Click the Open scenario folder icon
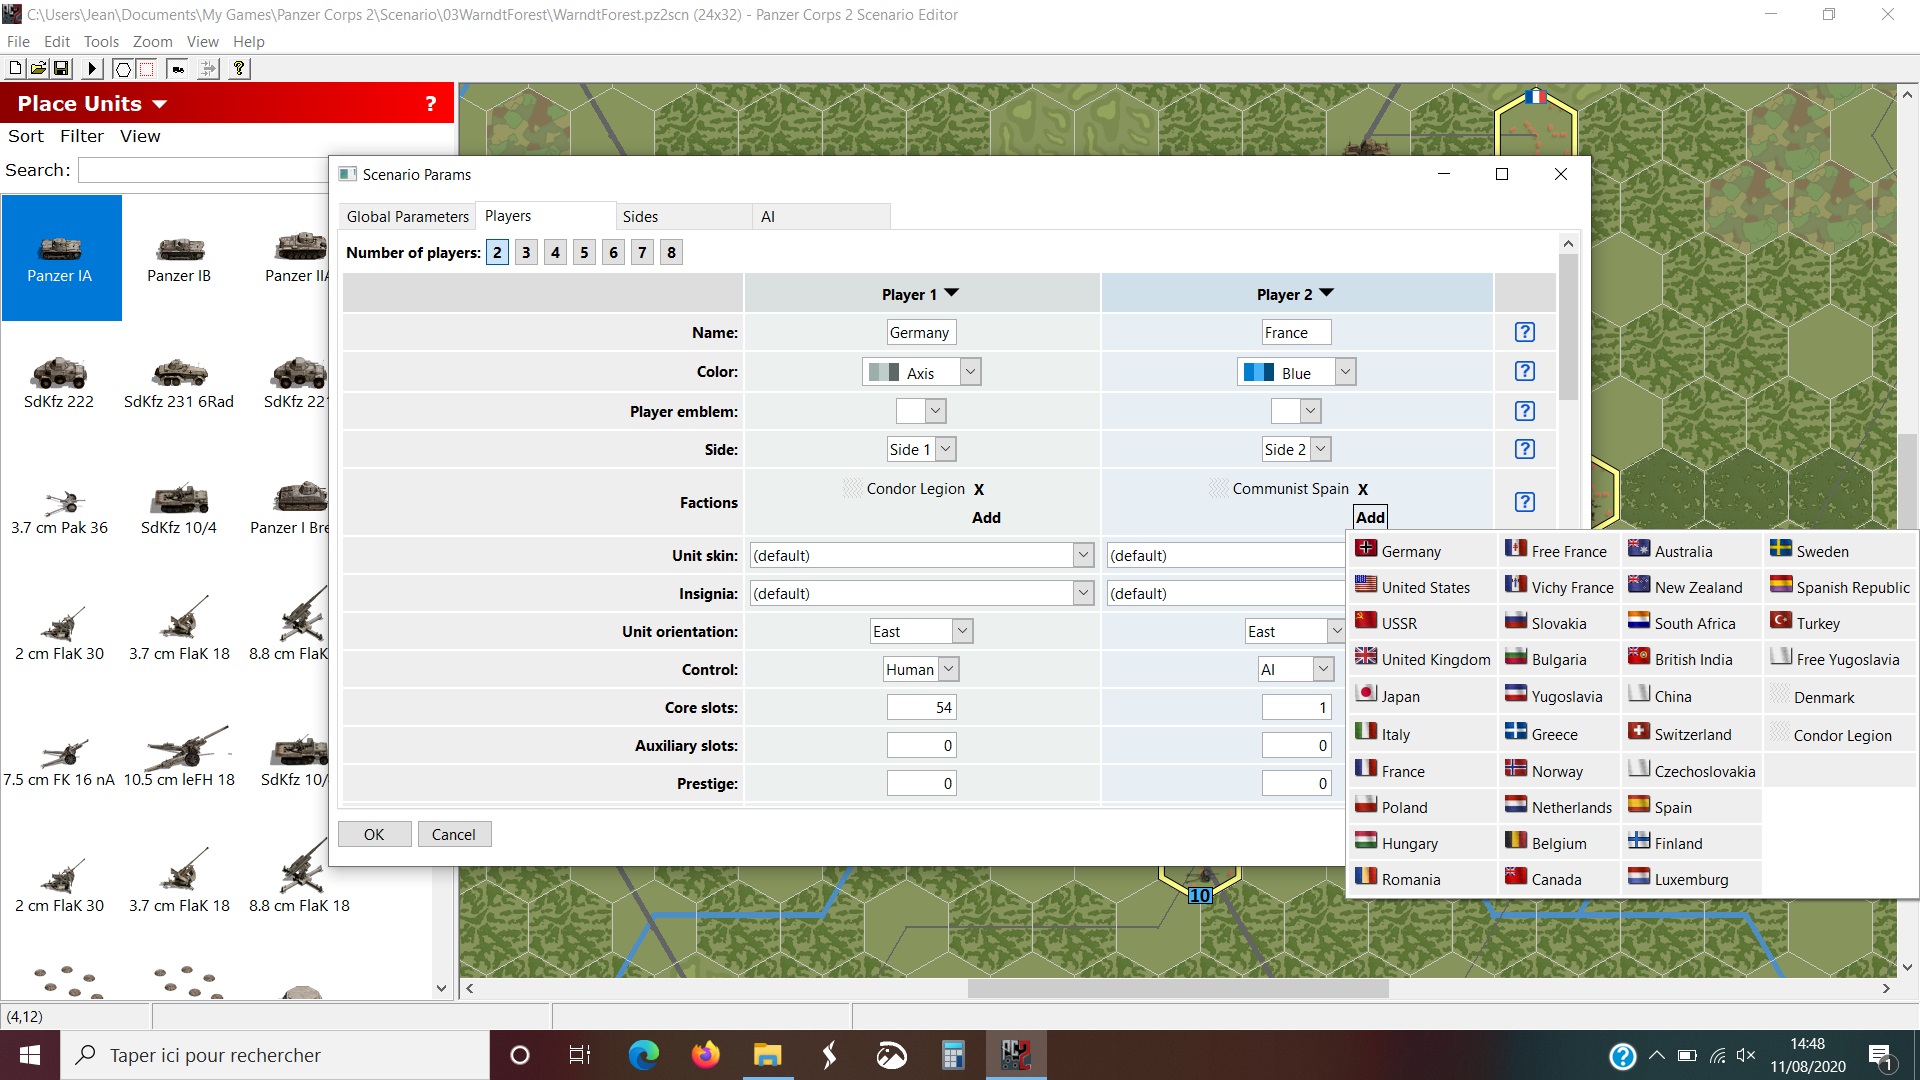1920x1080 pixels. [38, 68]
